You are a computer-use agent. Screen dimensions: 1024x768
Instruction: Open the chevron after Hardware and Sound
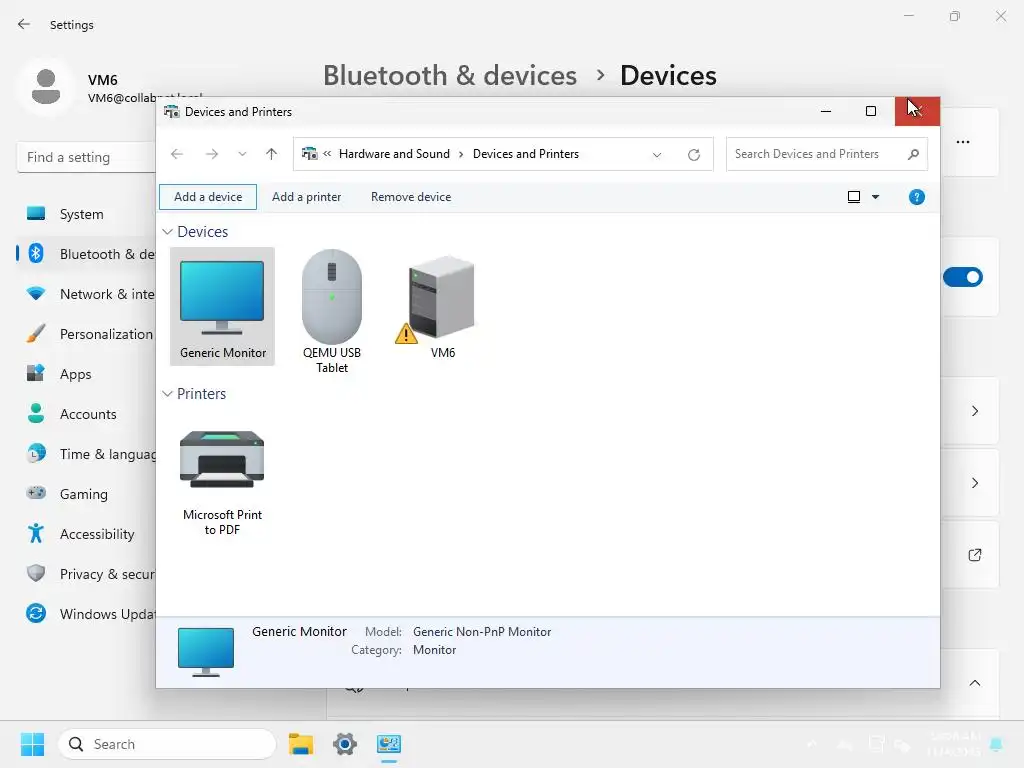(x=461, y=154)
